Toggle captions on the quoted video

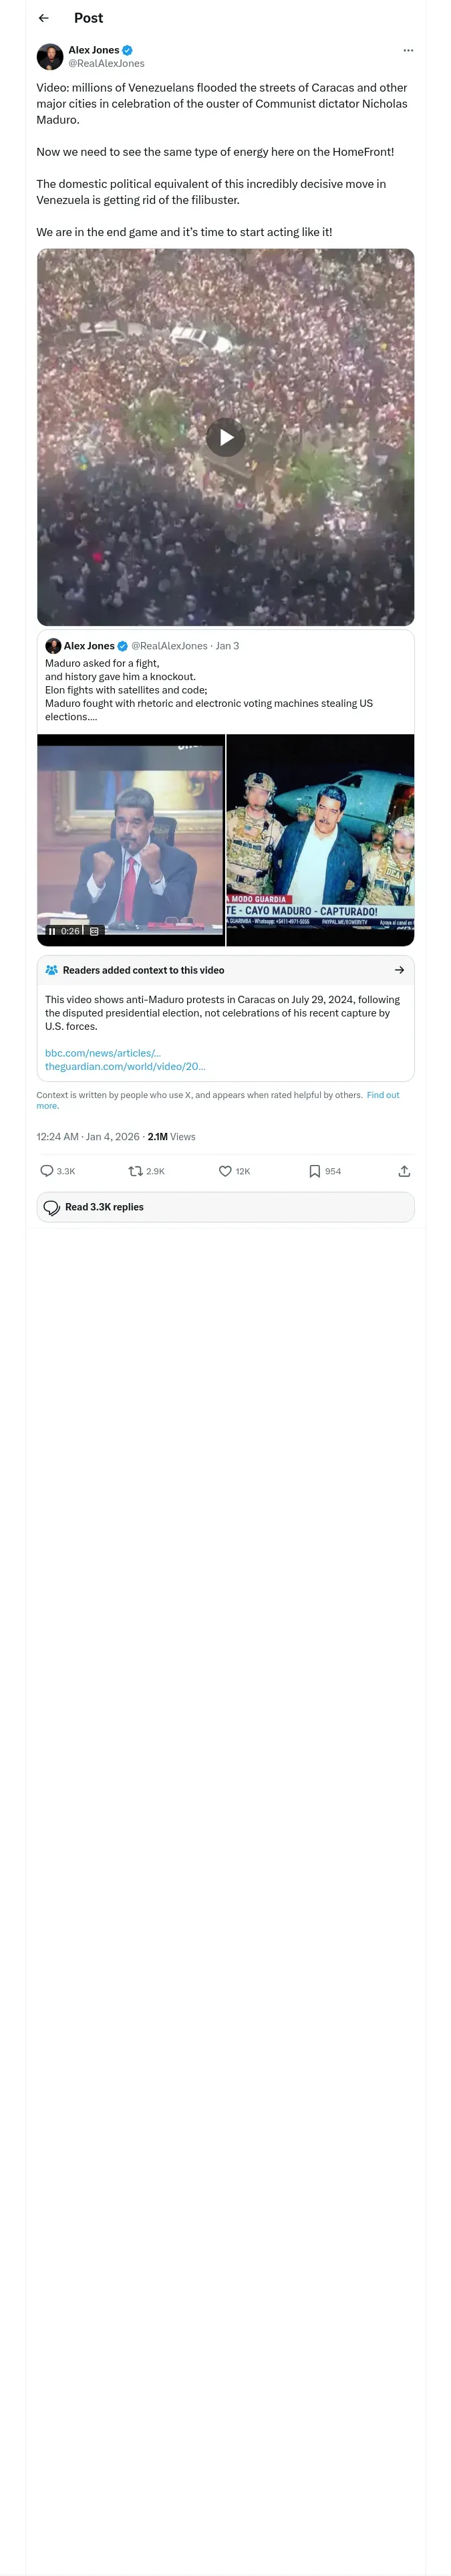(x=94, y=931)
